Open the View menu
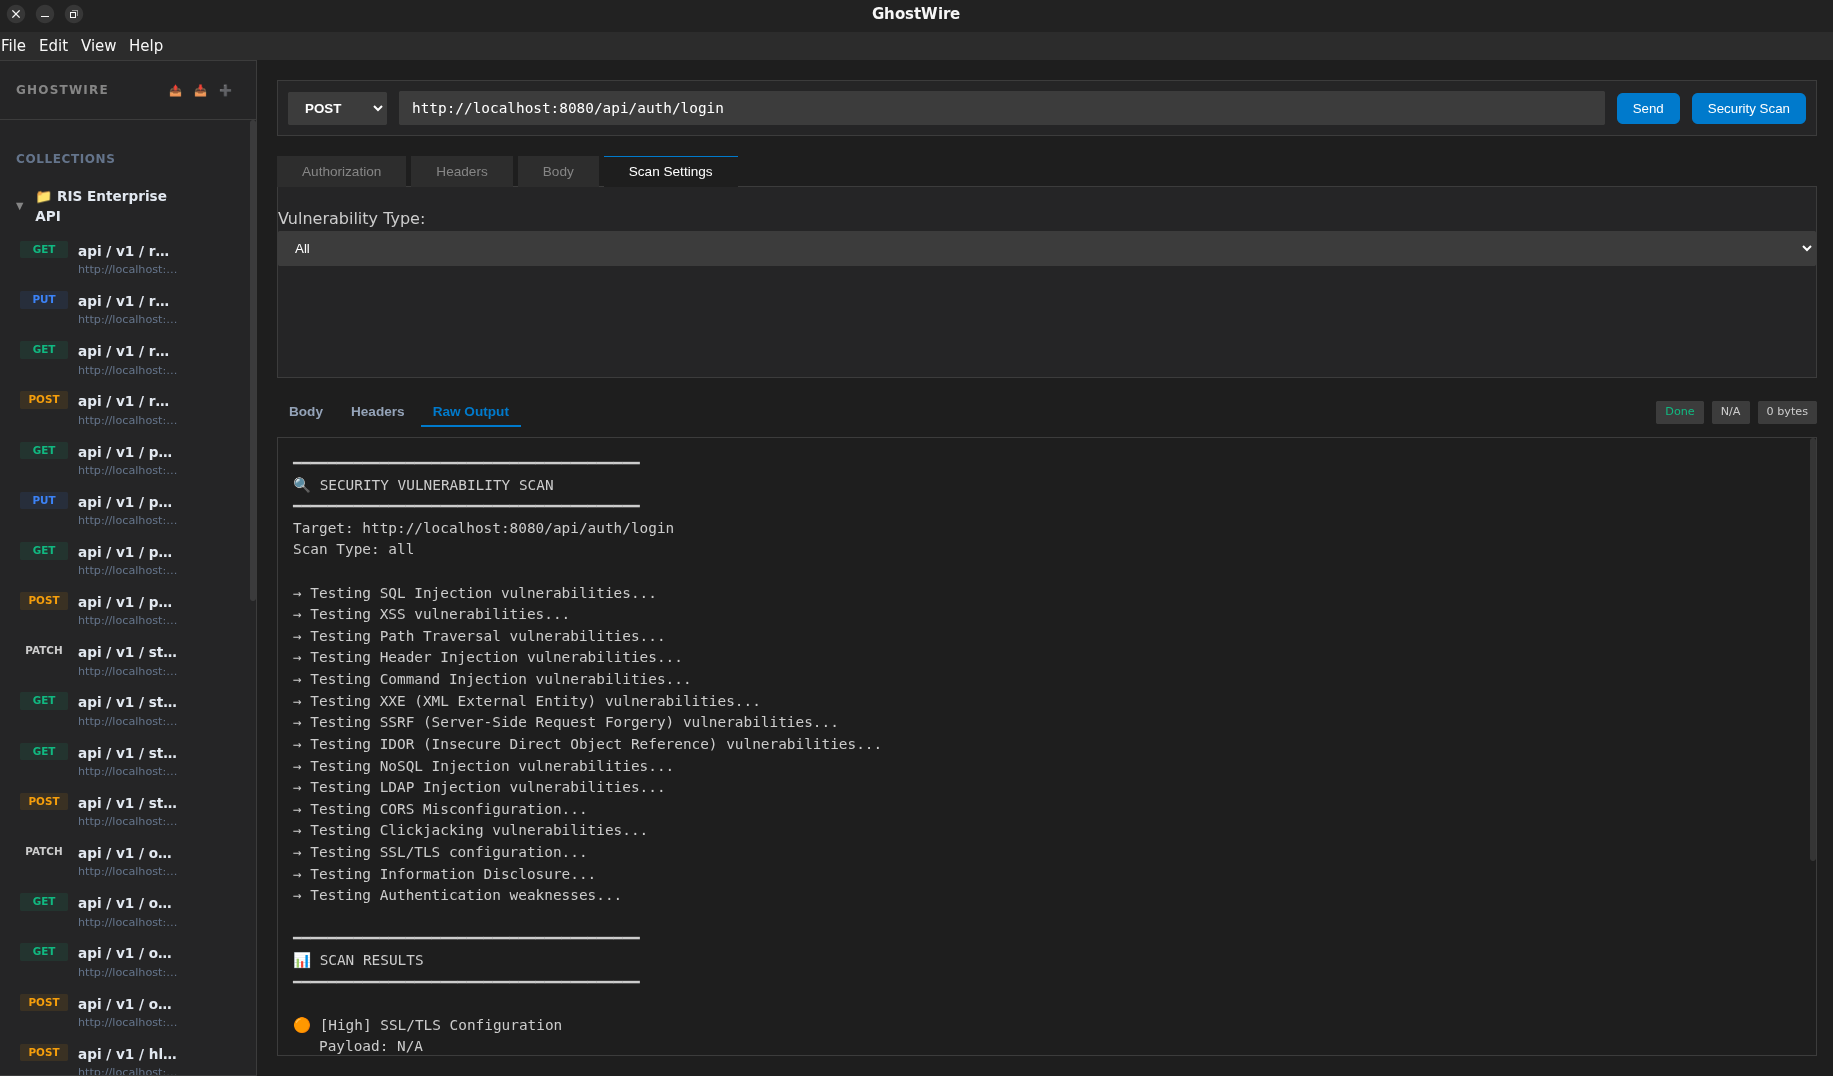 [x=98, y=45]
